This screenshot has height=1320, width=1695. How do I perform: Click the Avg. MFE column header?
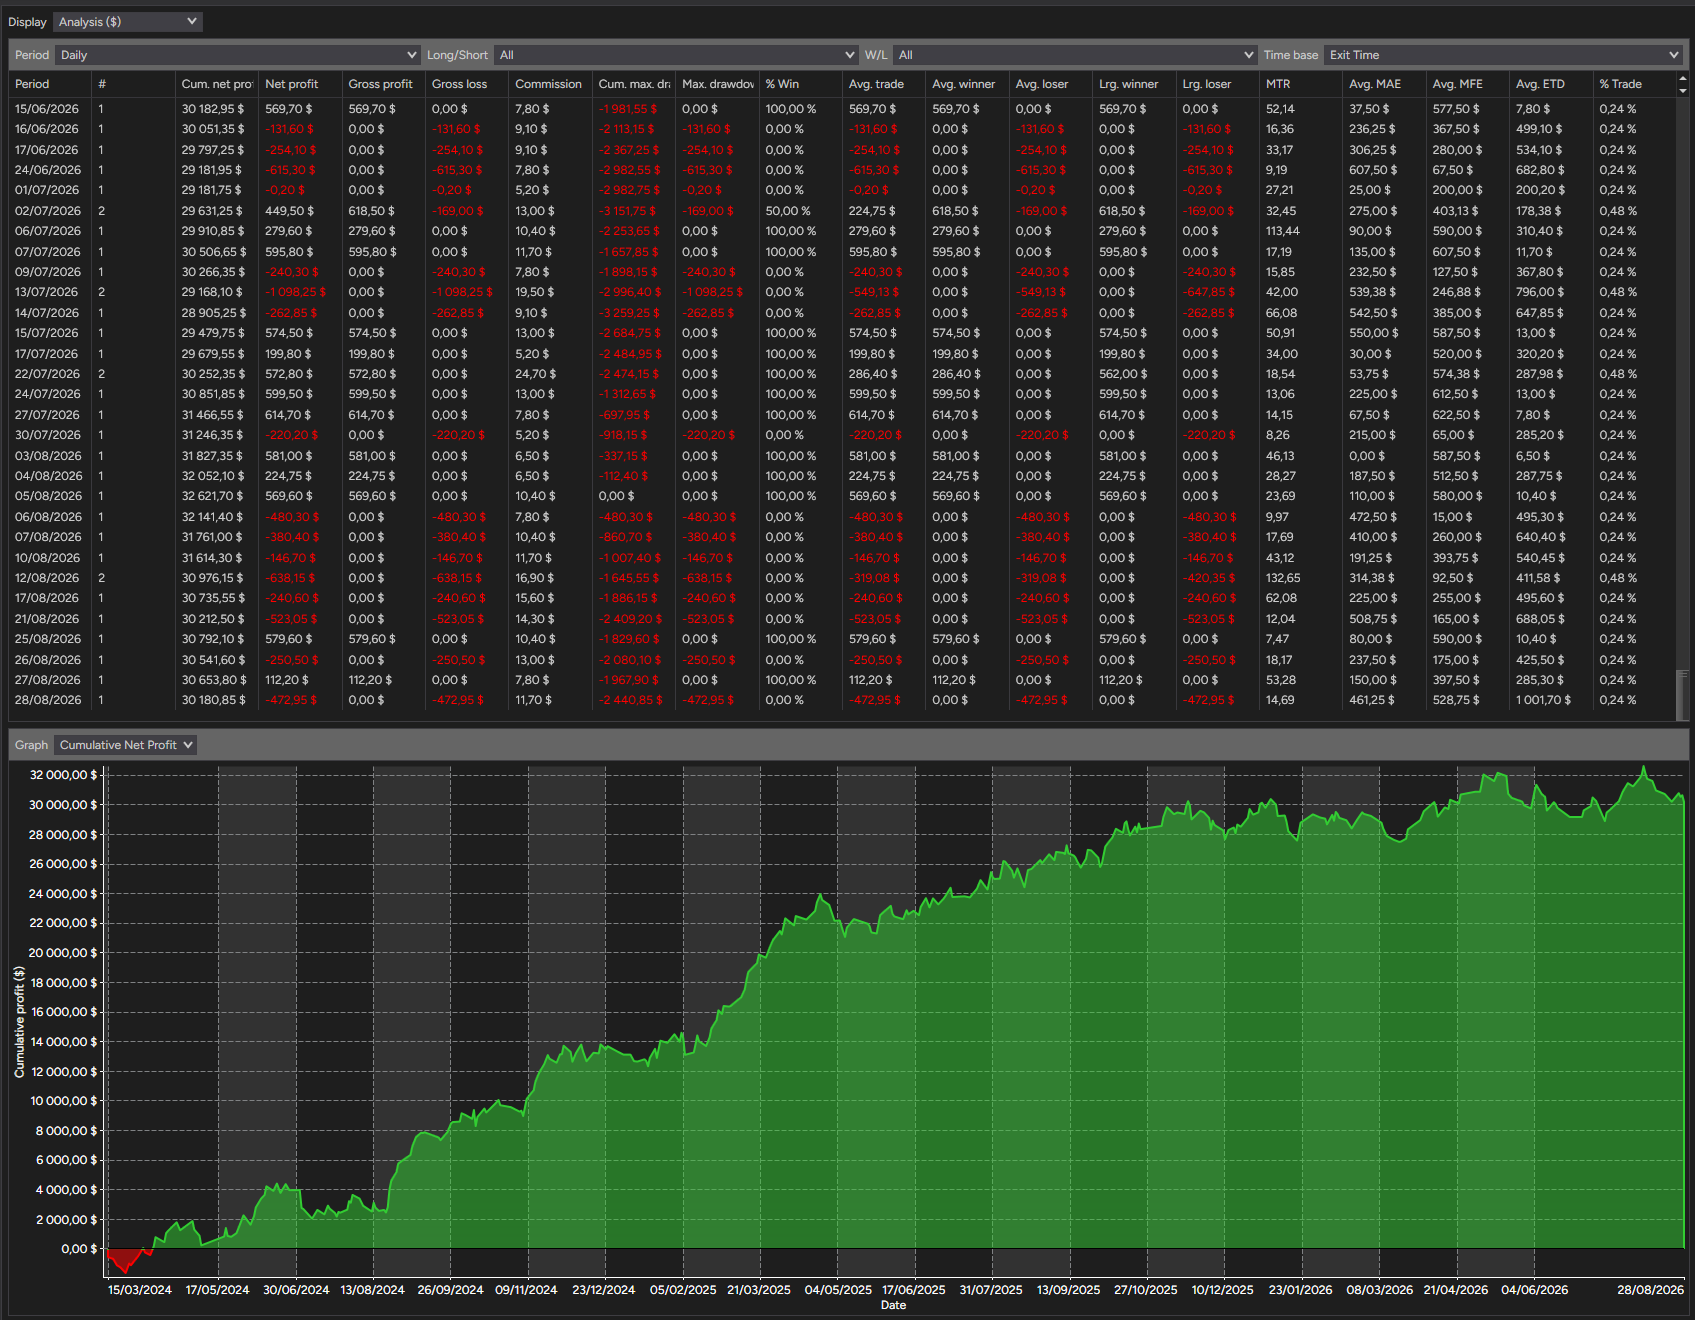coord(1468,84)
